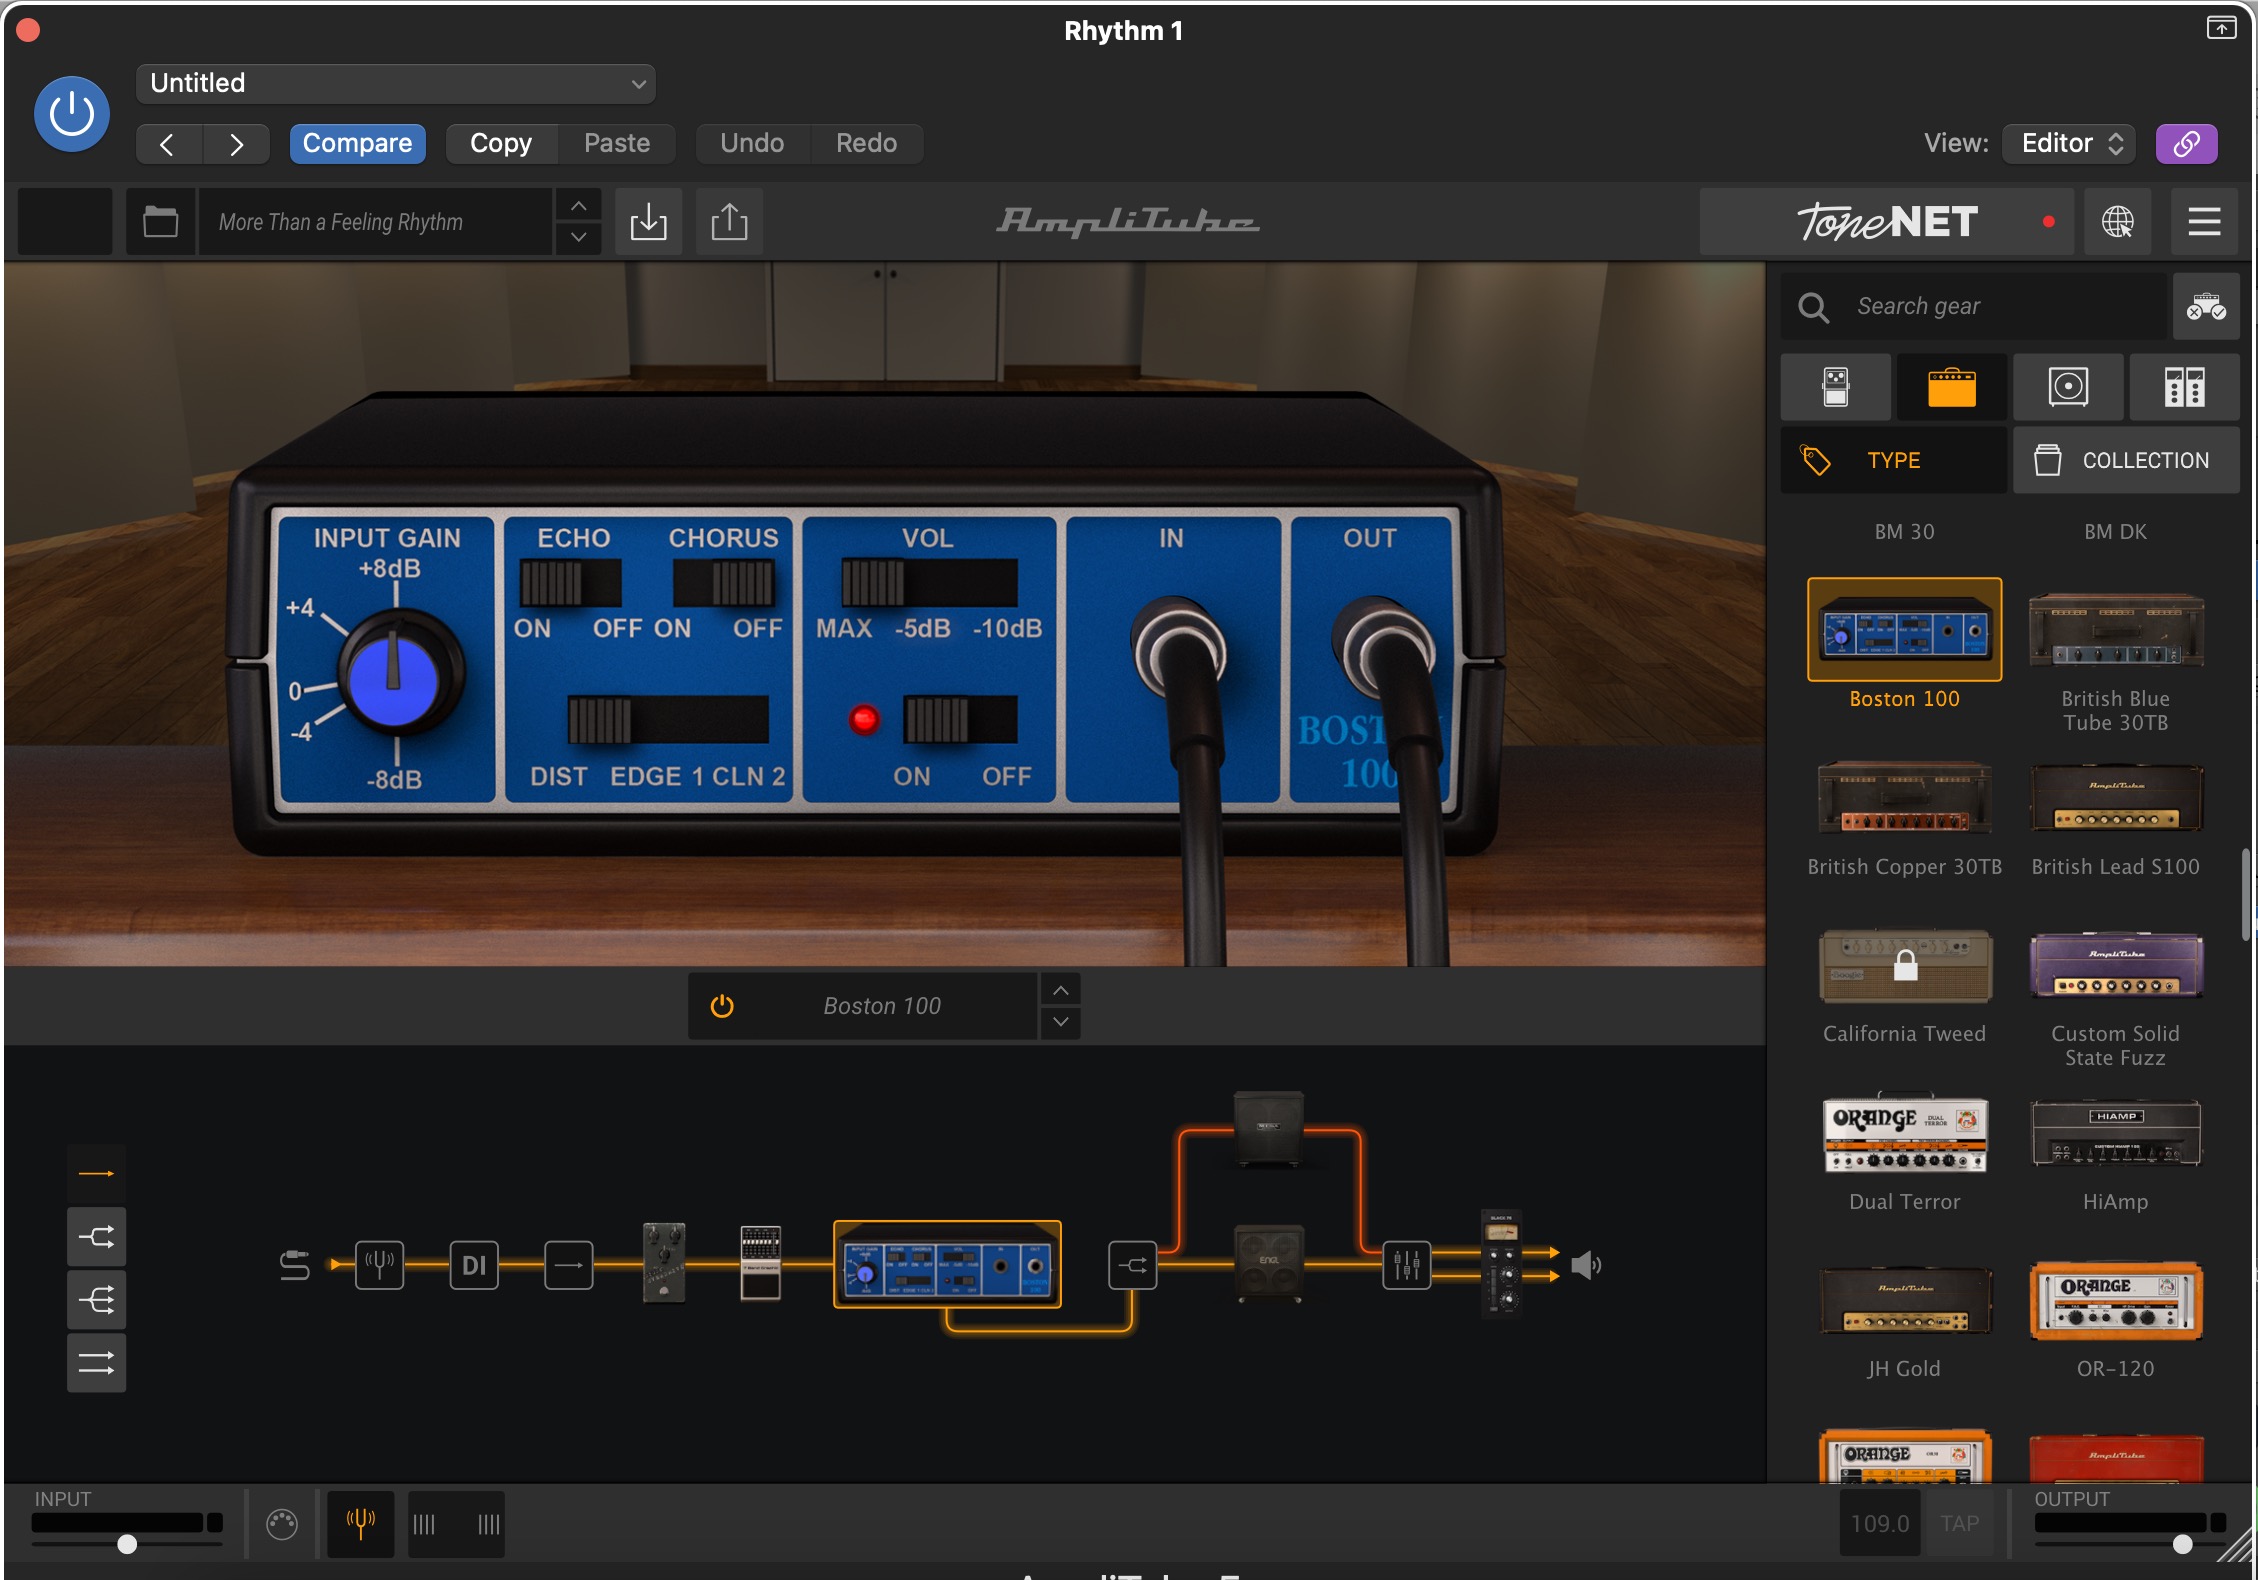This screenshot has height=1580, width=2258.
Task: Click the splitter block after amp
Action: click(1132, 1265)
